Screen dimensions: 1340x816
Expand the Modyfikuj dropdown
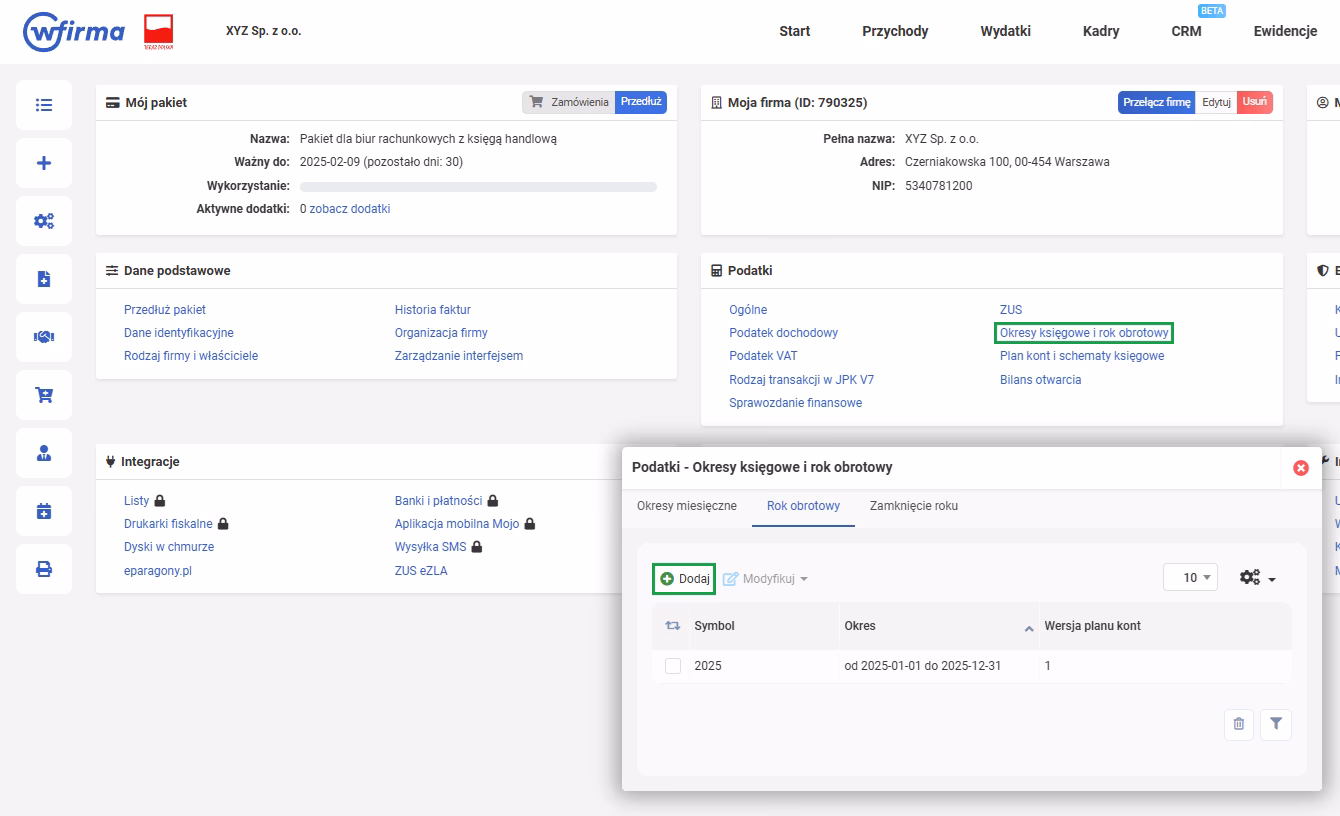[765, 579]
